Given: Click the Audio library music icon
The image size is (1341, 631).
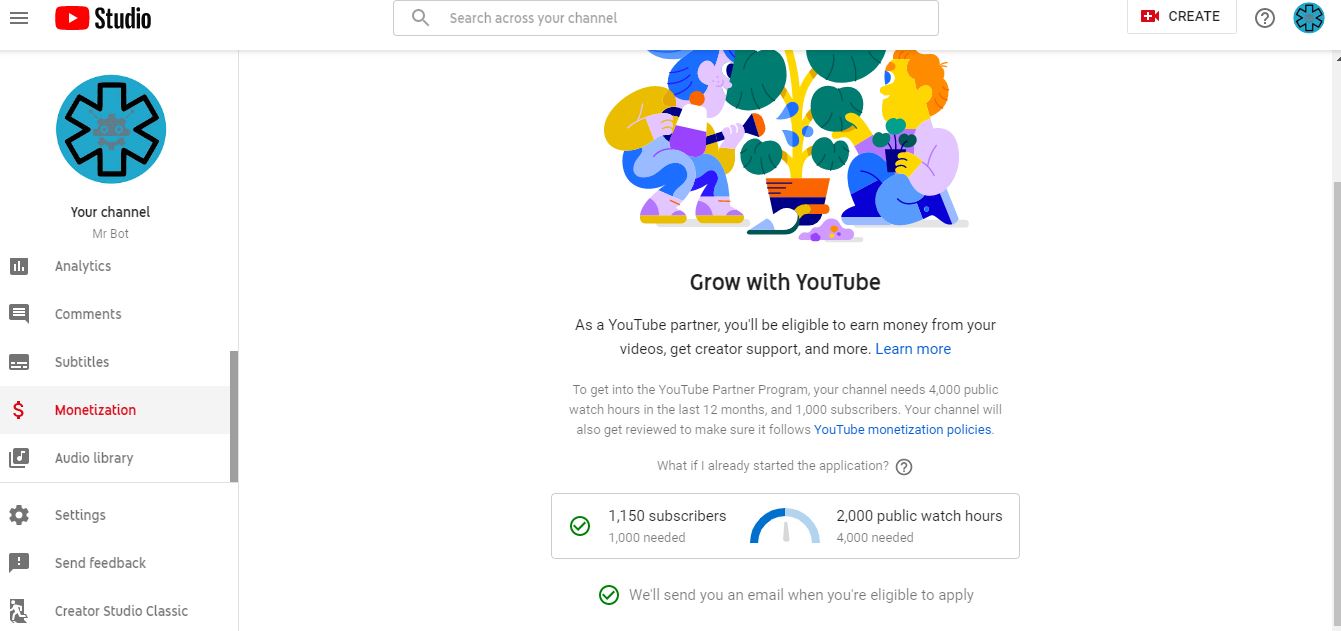Looking at the screenshot, I should click(x=19, y=458).
